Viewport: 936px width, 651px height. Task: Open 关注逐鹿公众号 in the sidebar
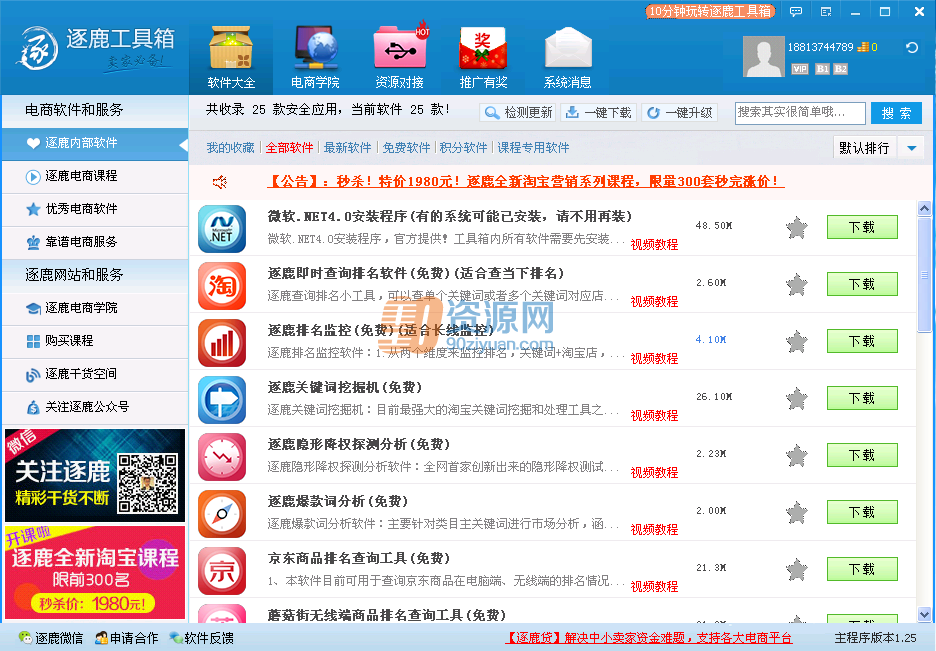(x=95, y=407)
